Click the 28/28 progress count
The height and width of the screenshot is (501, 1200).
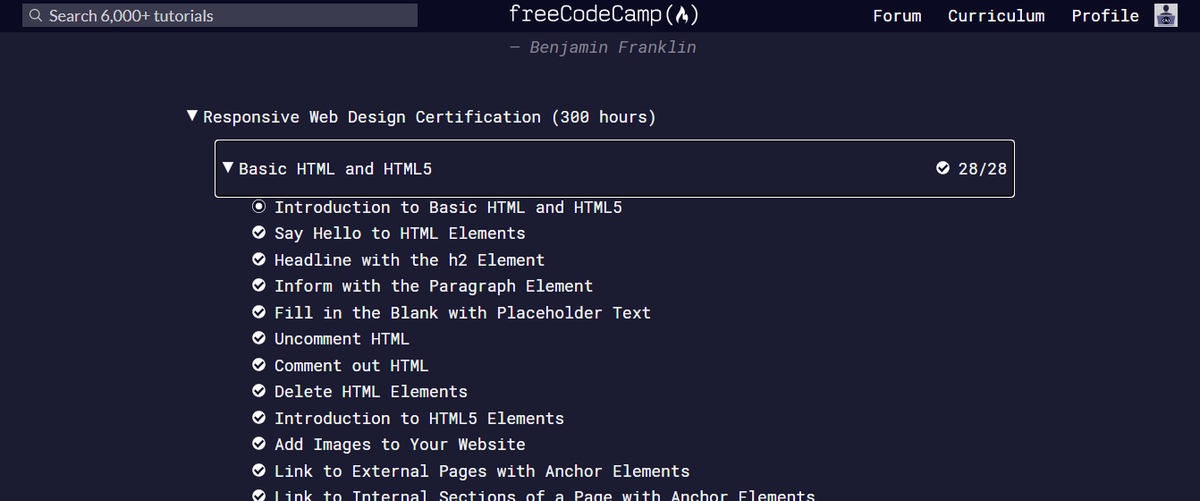pyautogui.click(x=982, y=168)
